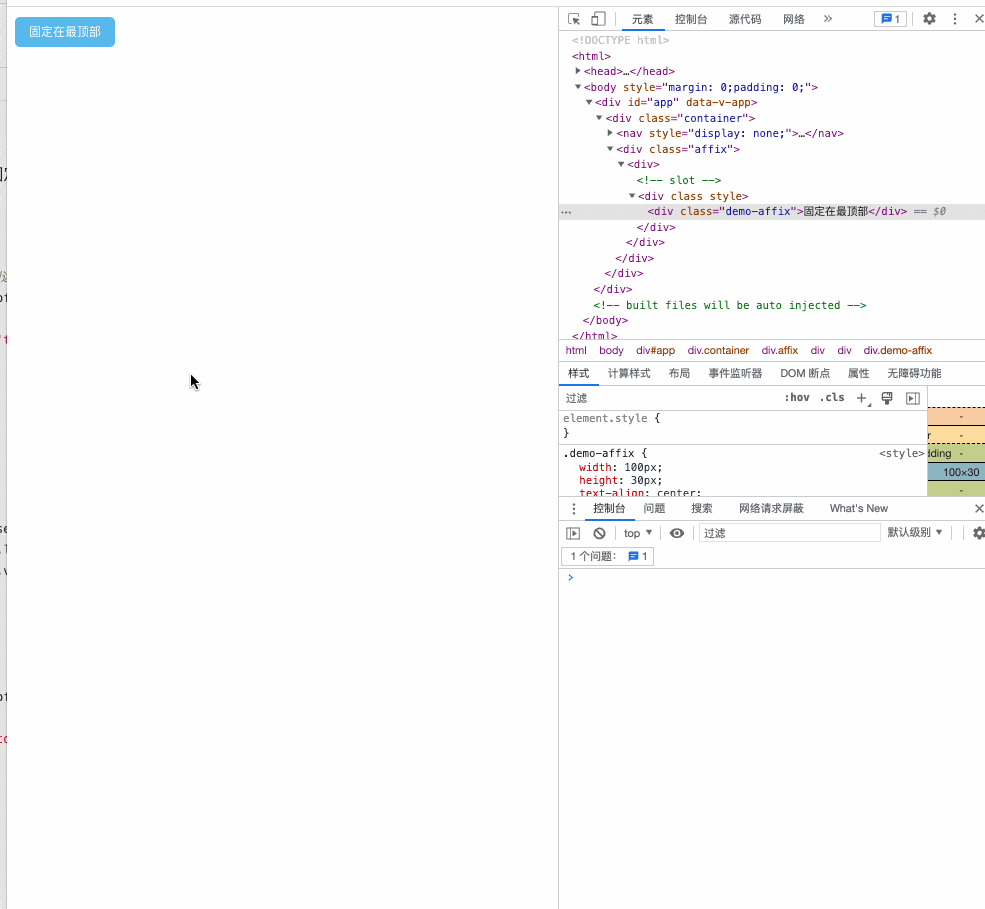985x909 pixels.
Task: Activate the inspect element picker icon
Action: (x=574, y=19)
